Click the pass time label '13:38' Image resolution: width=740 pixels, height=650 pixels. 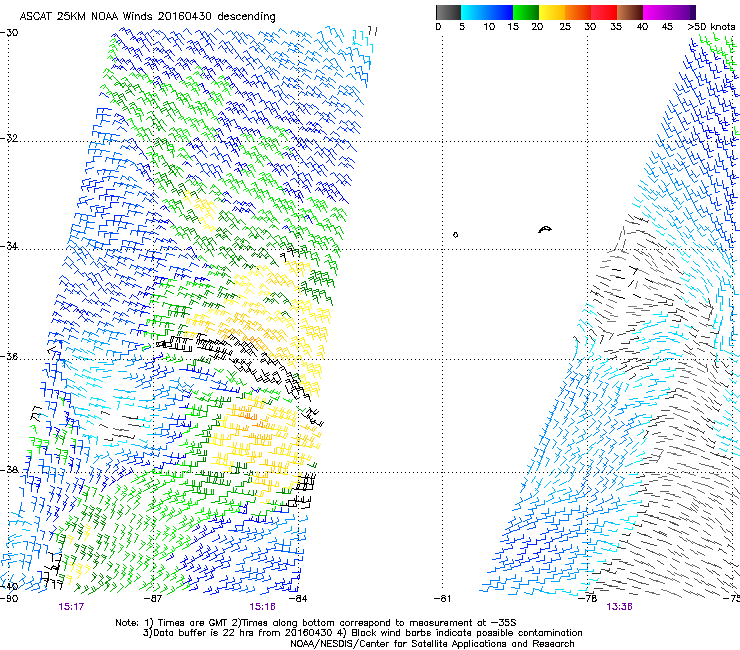click(x=619, y=607)
